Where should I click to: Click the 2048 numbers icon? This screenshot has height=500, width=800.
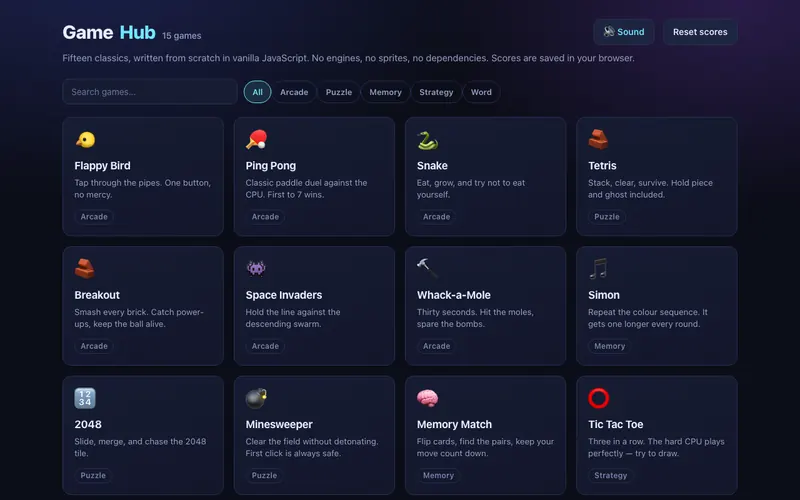(85, 398)
